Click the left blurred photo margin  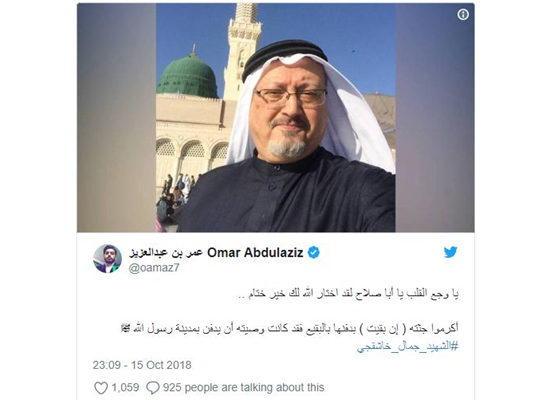coord(116,118)
